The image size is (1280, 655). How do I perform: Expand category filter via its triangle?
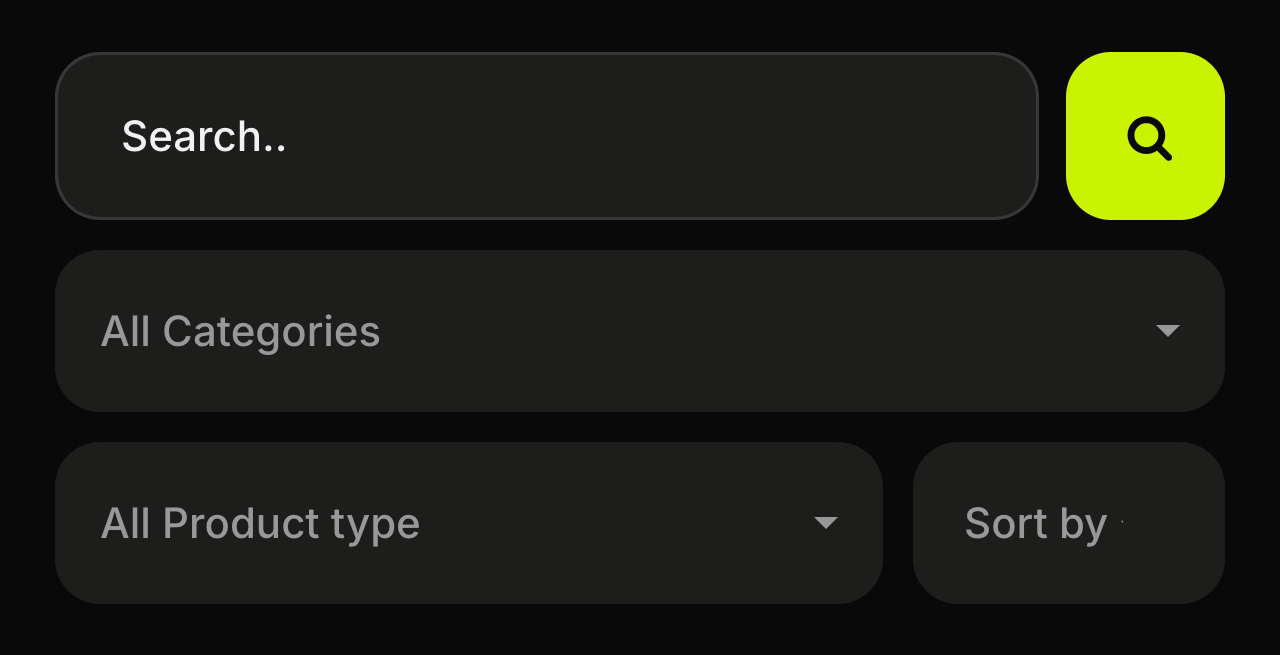1168,331
